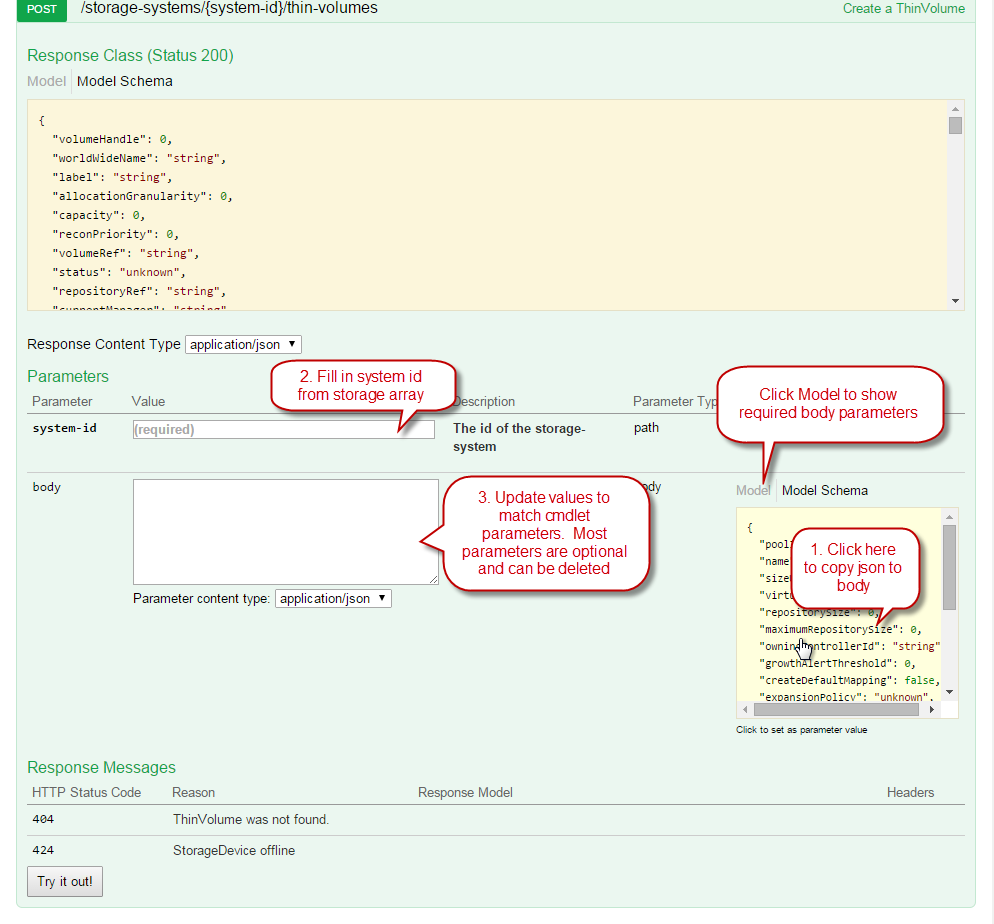Screen dimensions: 994x924
Task: Open the Response Content Type dropdown
Action: coord(243,344)
